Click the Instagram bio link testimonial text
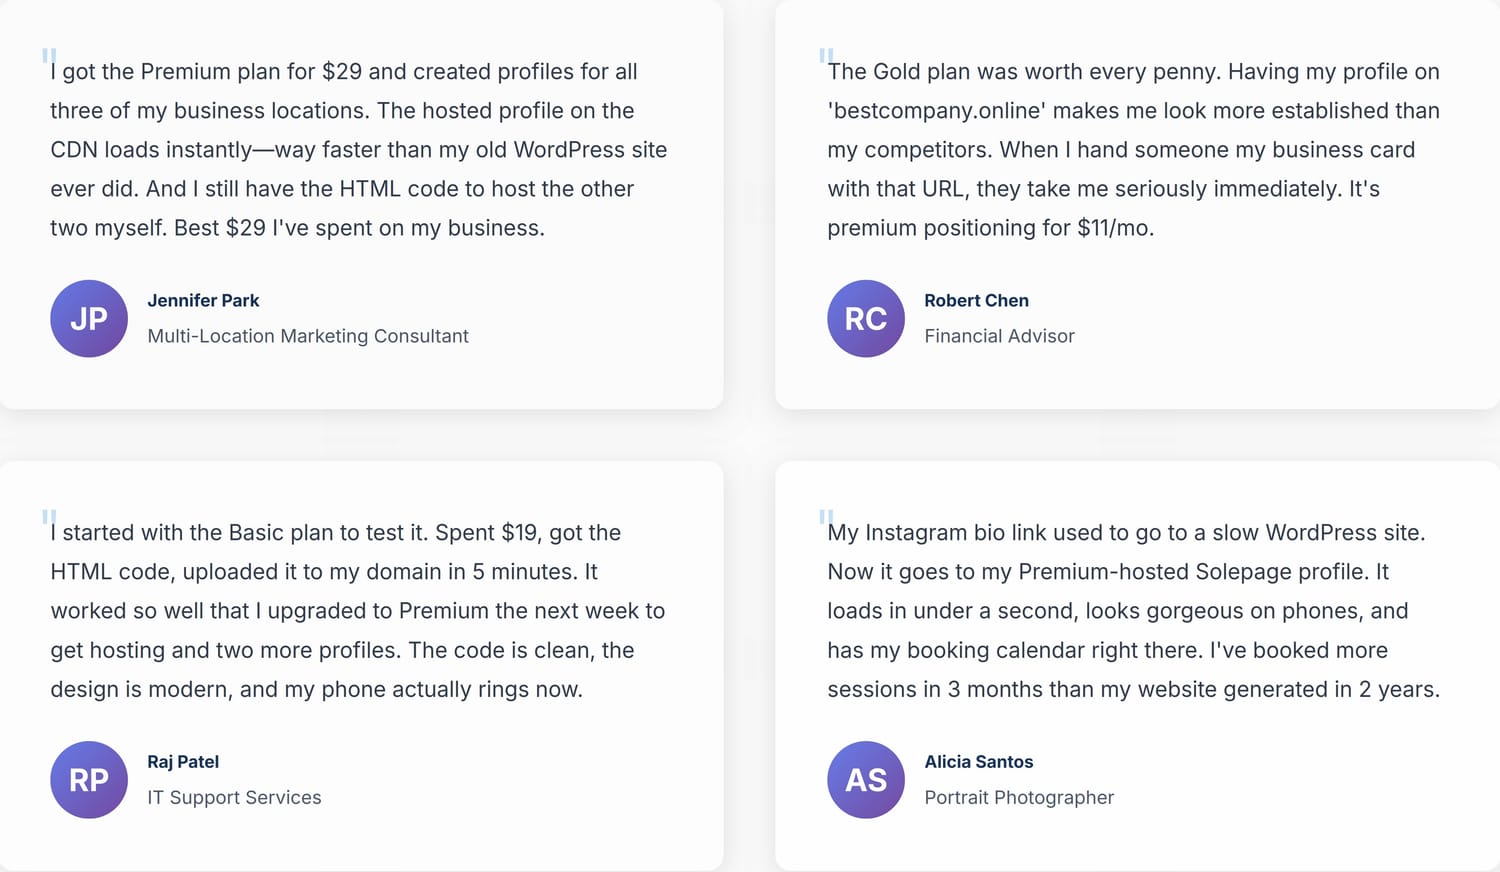Screen dimensions: 1500x872 [x=1133, y=610]
